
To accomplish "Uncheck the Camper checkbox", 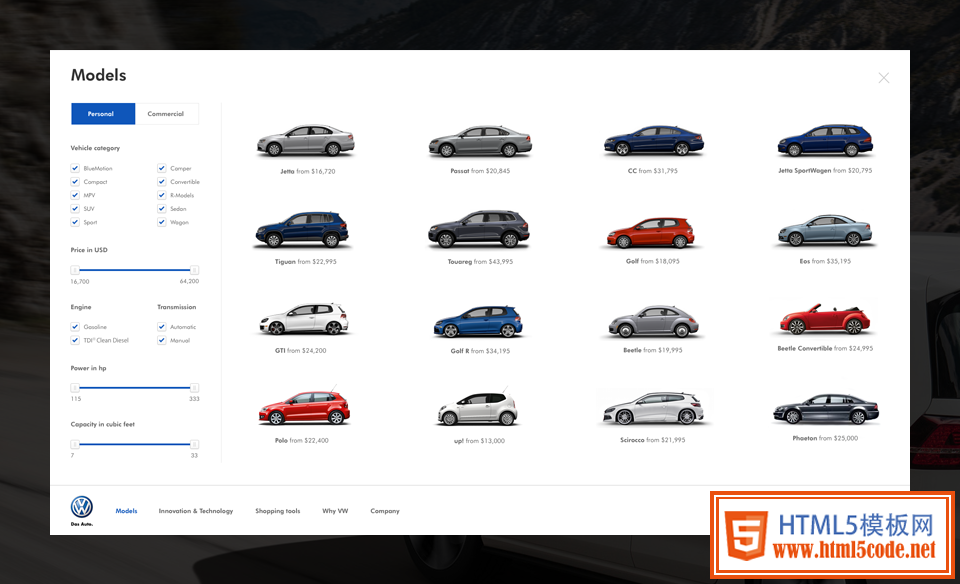I will [162, 168].
